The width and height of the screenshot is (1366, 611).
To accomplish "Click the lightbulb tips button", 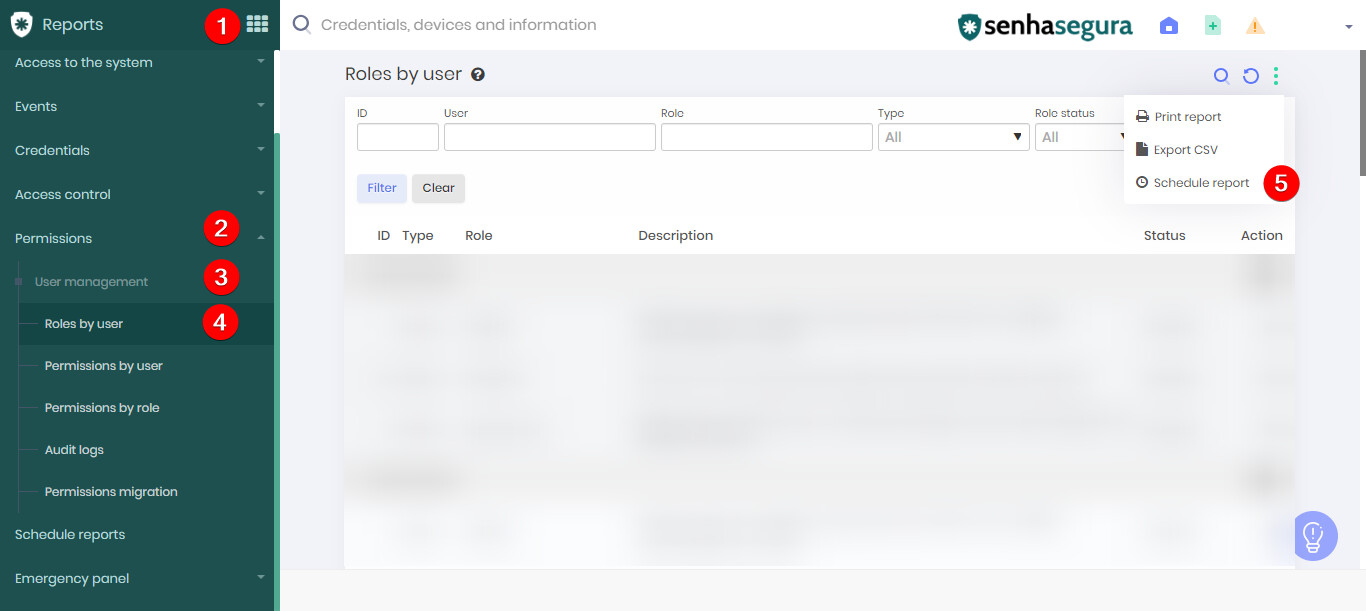I will 1314,536.
